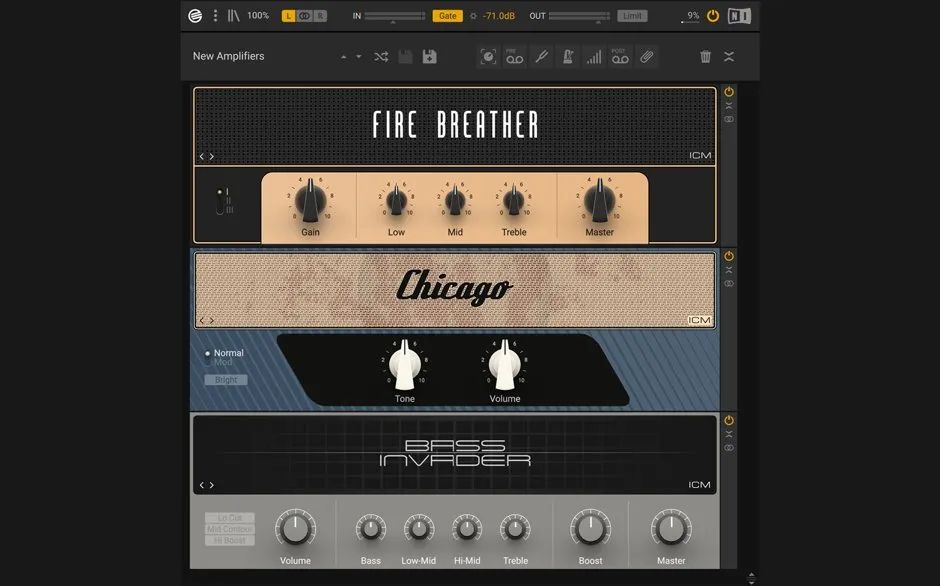This screenshot has height=586, width=940.
Task: Click the Native Instruments NI logo
Action: coord(739,16)
